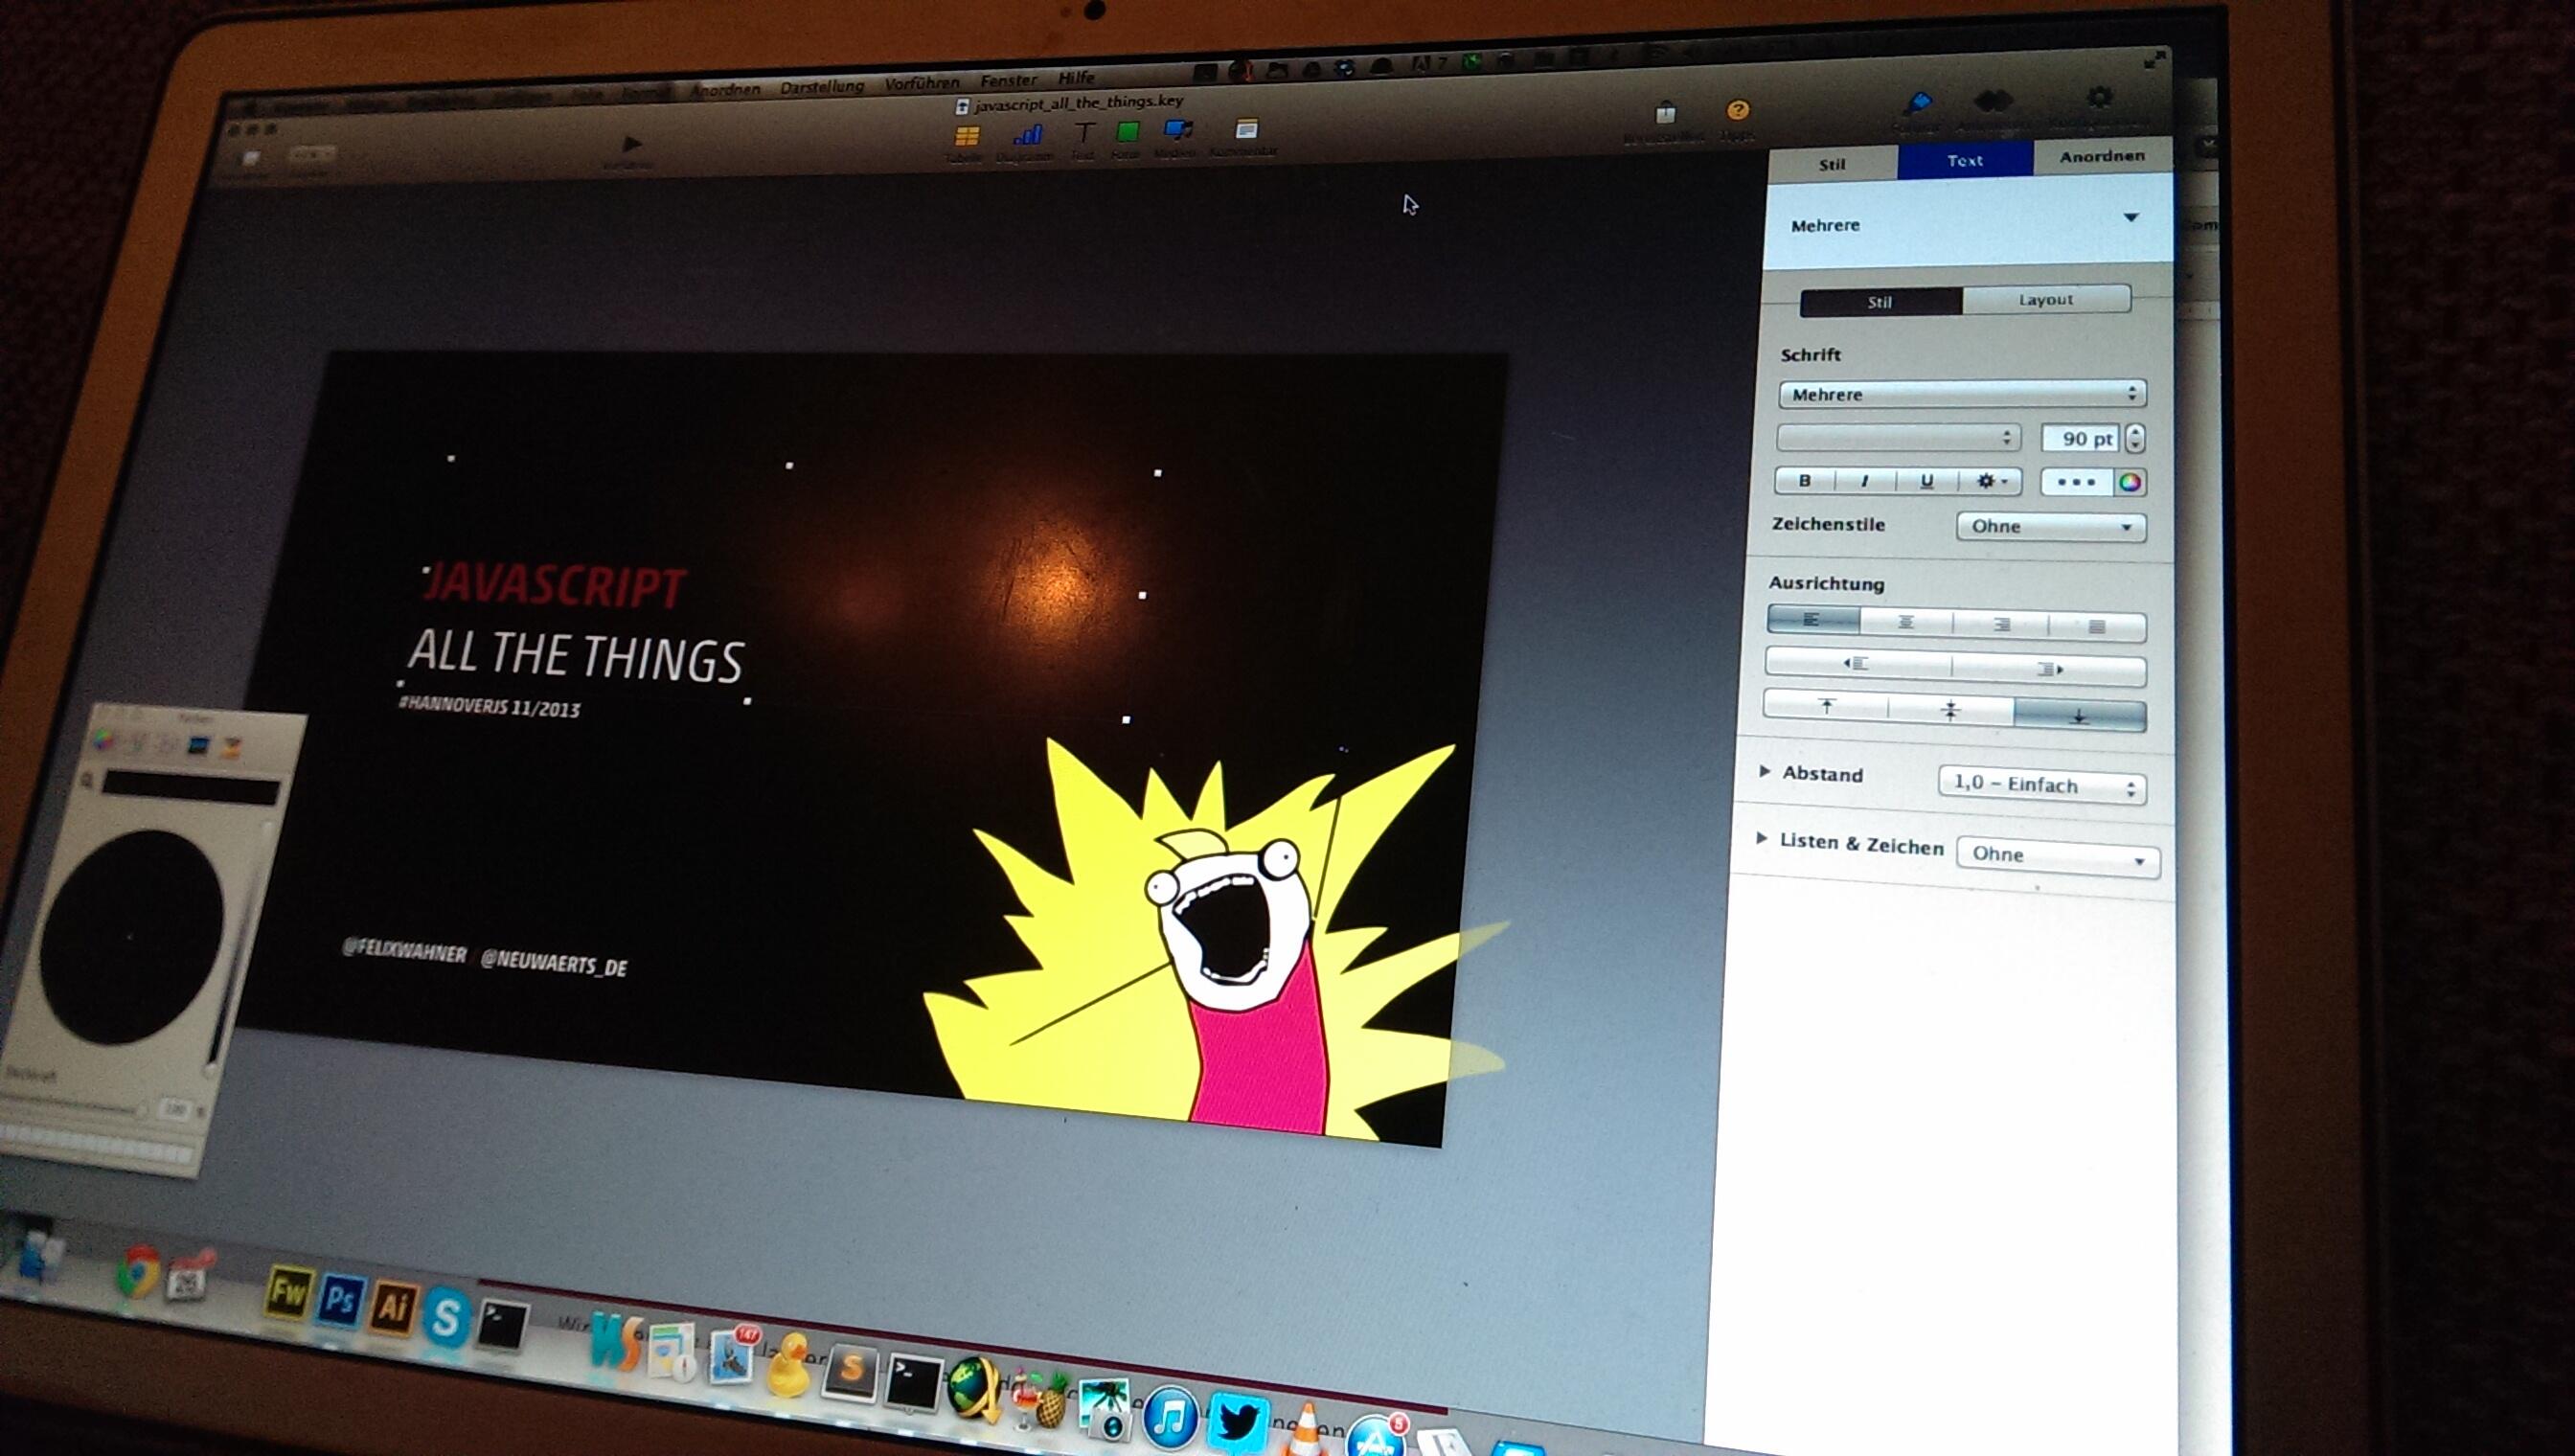
Task: Add a comment with the Kommentar icon
Action: coord(1246,129)
